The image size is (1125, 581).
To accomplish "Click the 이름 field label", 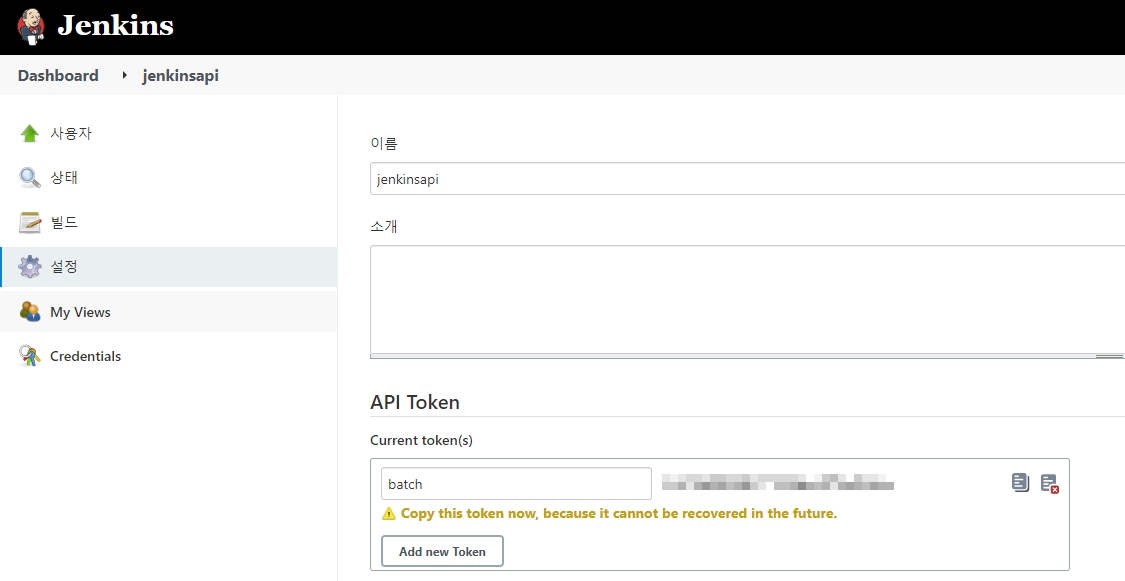I will tap(384, 143).
